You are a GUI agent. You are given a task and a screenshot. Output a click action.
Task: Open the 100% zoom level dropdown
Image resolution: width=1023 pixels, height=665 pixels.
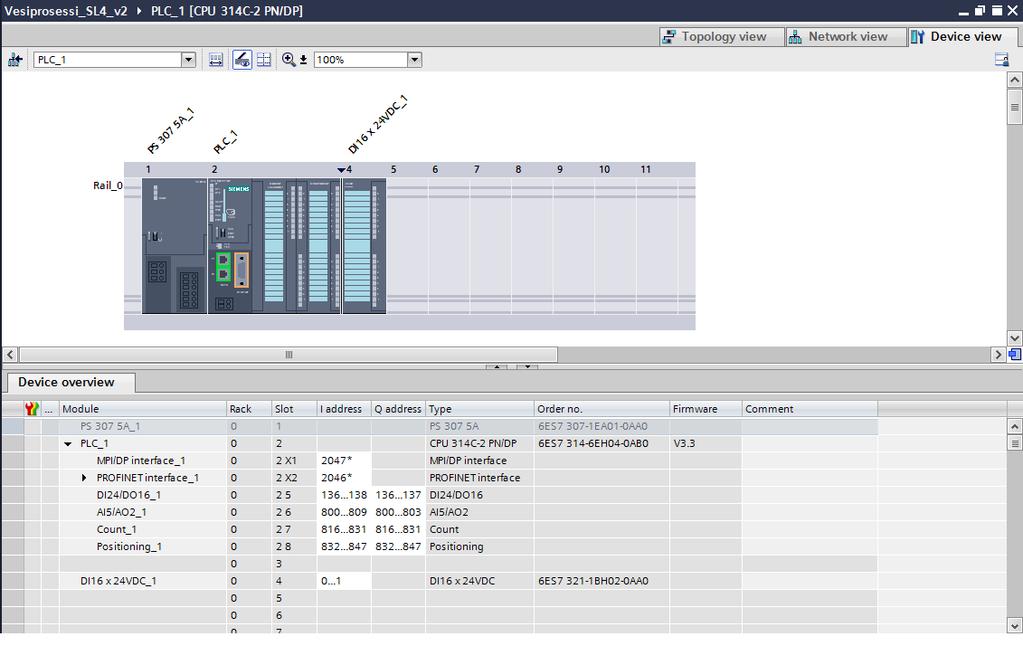tap(414, 60)
